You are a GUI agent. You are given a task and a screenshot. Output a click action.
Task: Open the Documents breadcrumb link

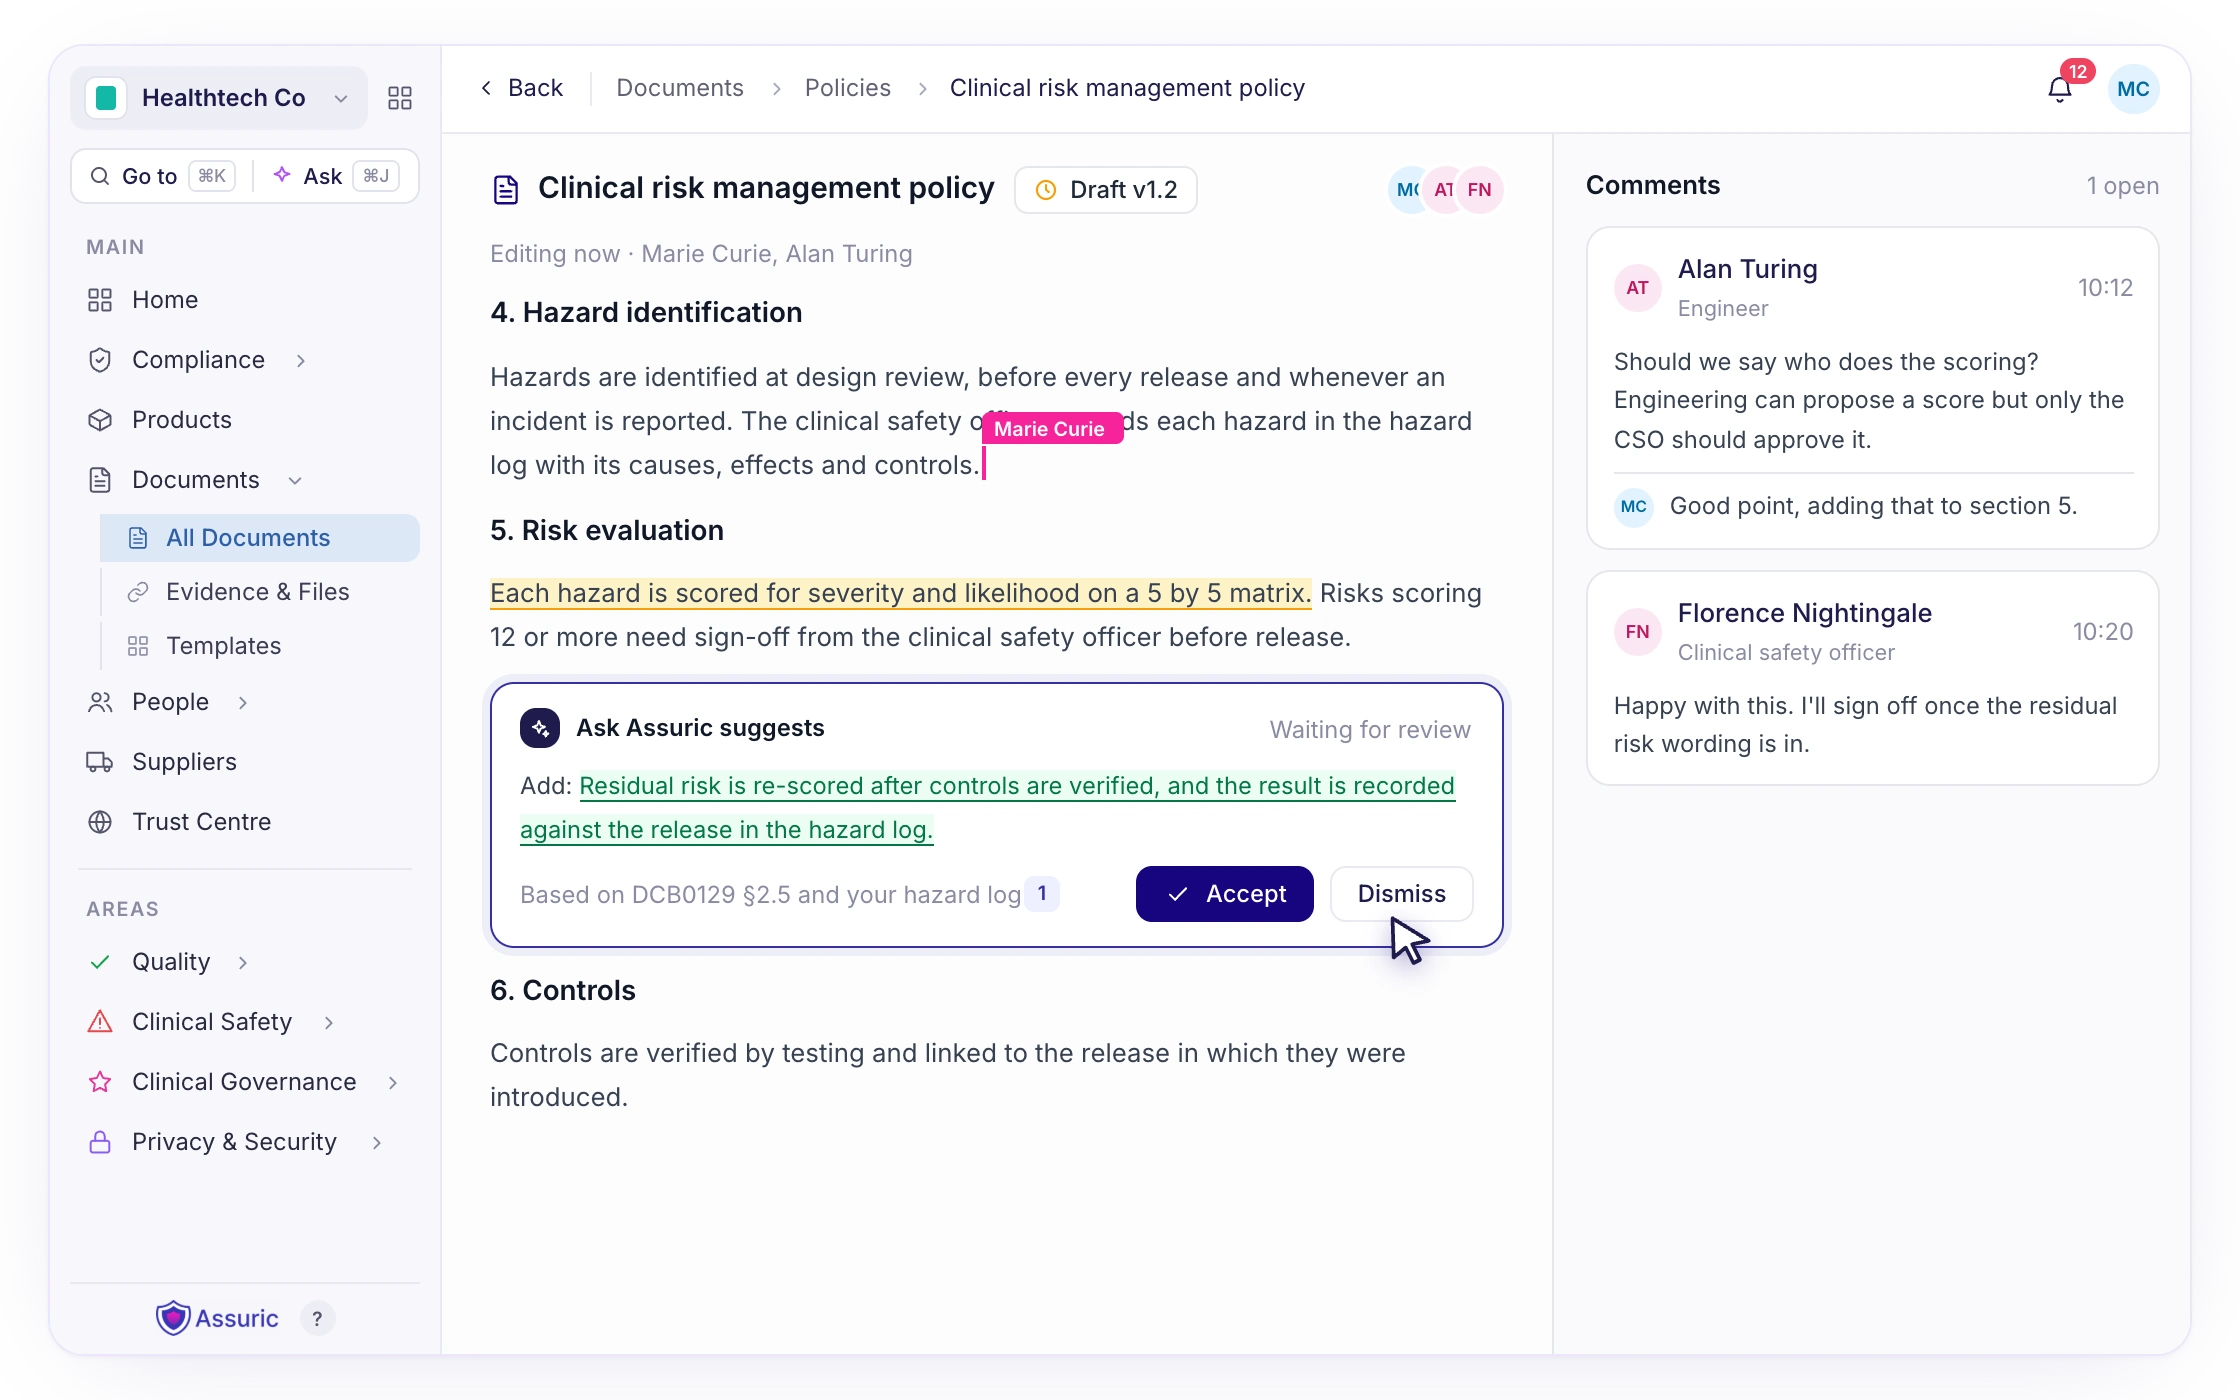pos(680,88)
